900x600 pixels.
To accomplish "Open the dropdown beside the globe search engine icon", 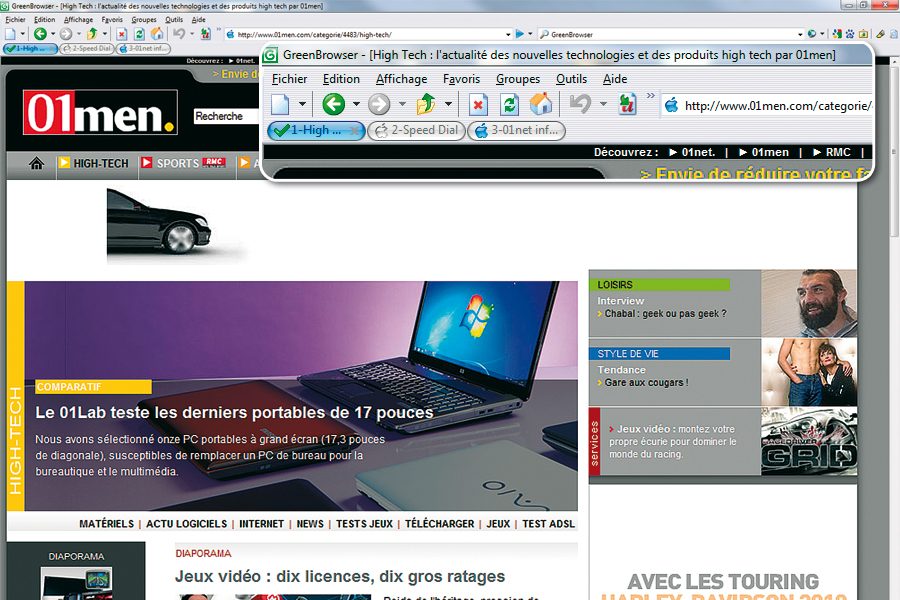I will tap(823, 34).
